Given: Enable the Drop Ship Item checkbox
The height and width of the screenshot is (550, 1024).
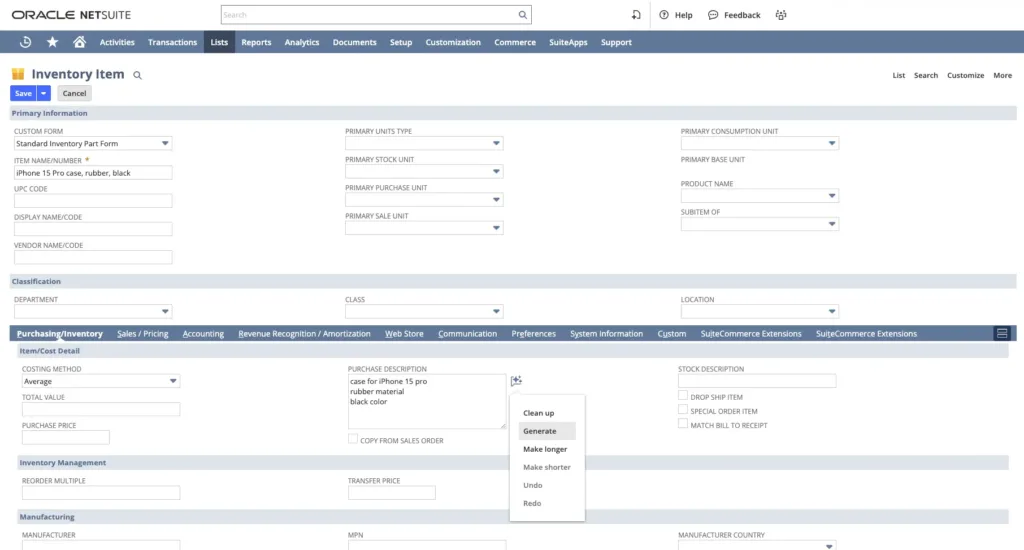Looking at the screenshot, I should coord(682,395).
